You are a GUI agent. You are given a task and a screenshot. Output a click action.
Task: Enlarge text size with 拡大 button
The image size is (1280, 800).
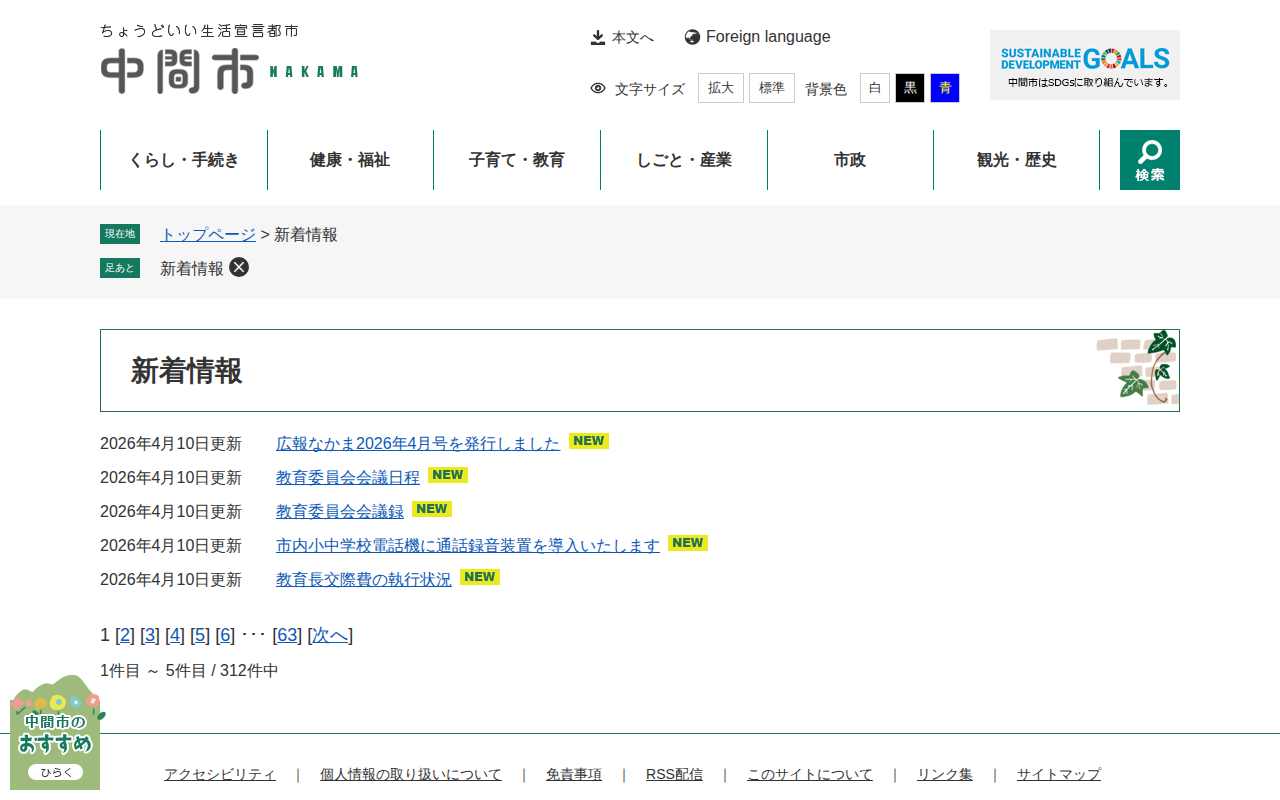(721, 88)
